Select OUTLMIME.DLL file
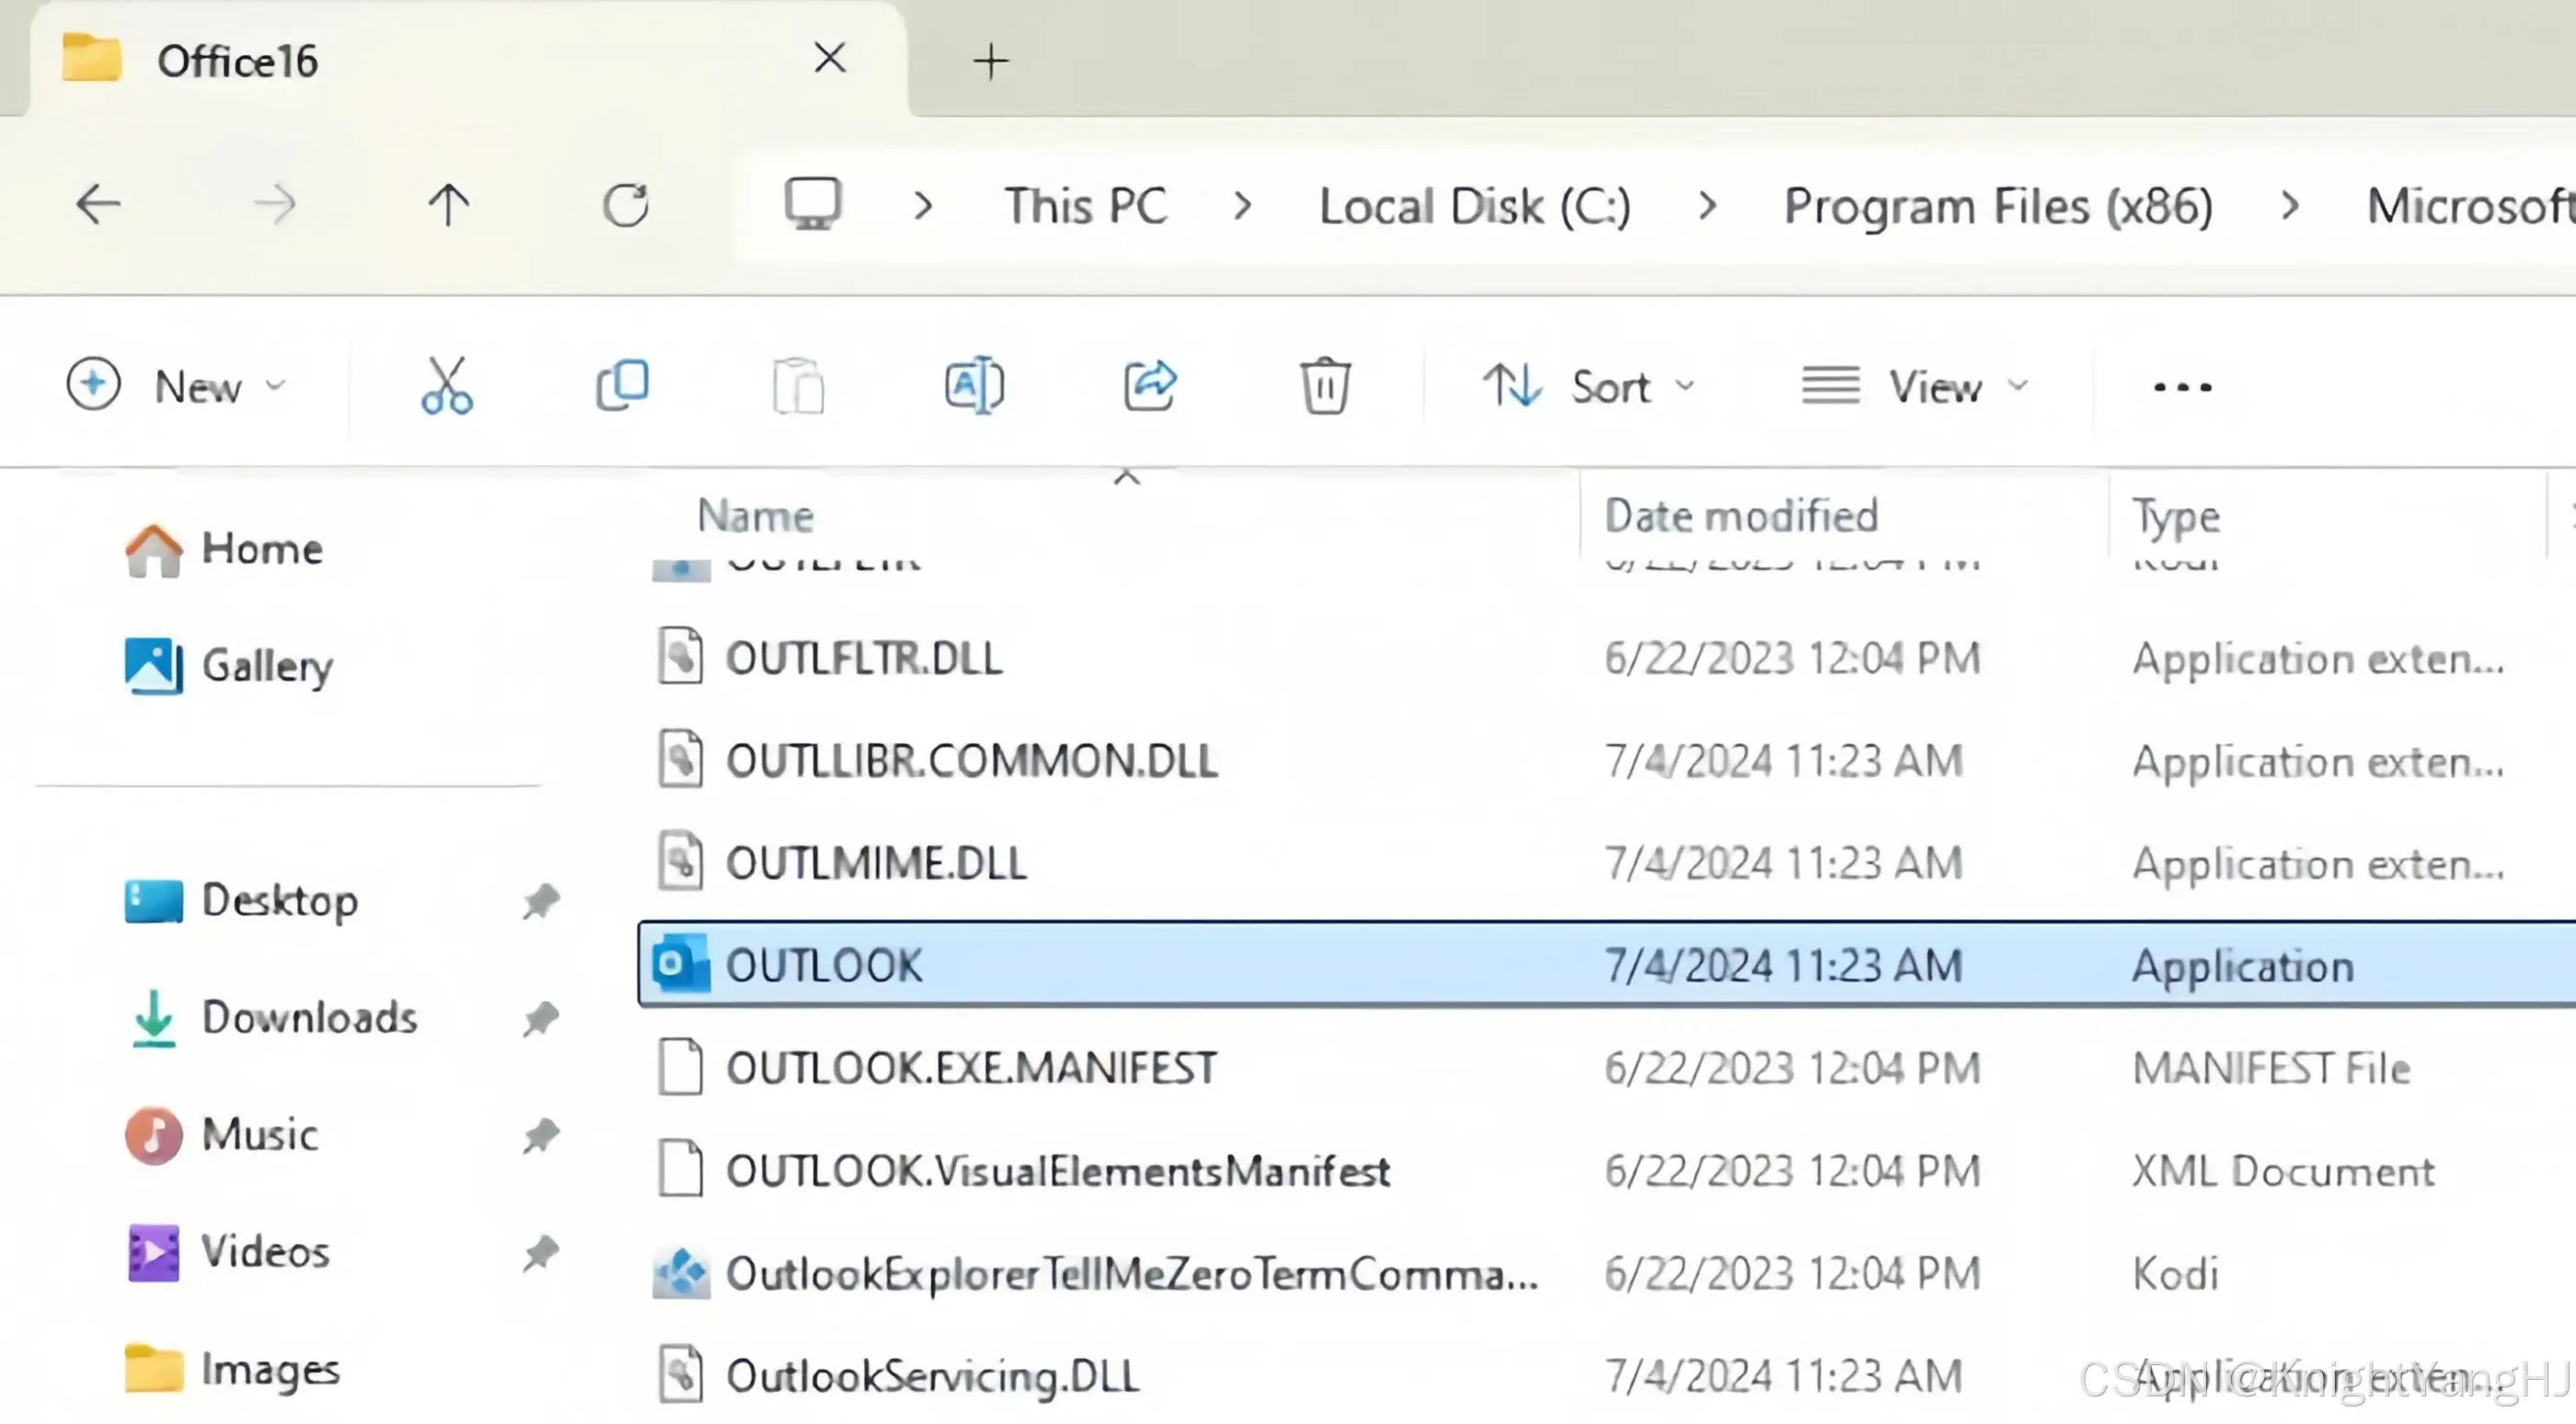Image resolution: width=2576 pixels, height=1424 pixels. pyautogui.click(x=875, y=863)
